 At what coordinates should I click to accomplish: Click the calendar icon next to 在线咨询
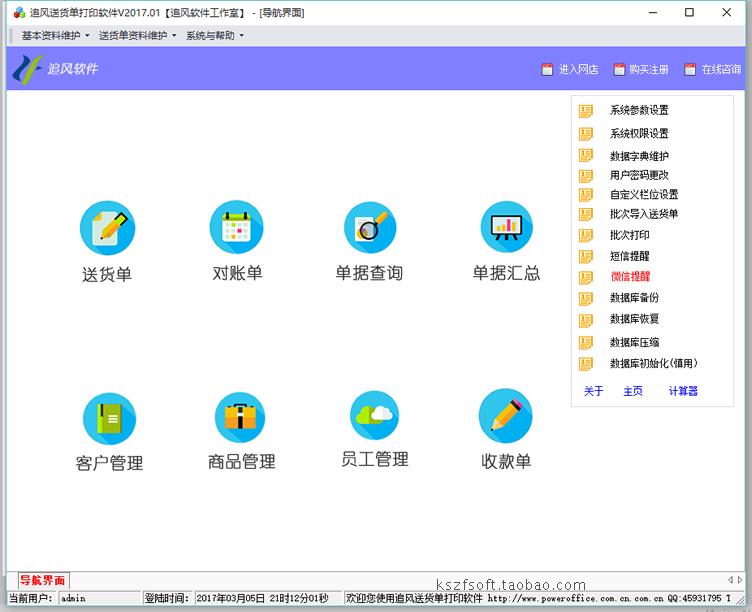[690, 70]
